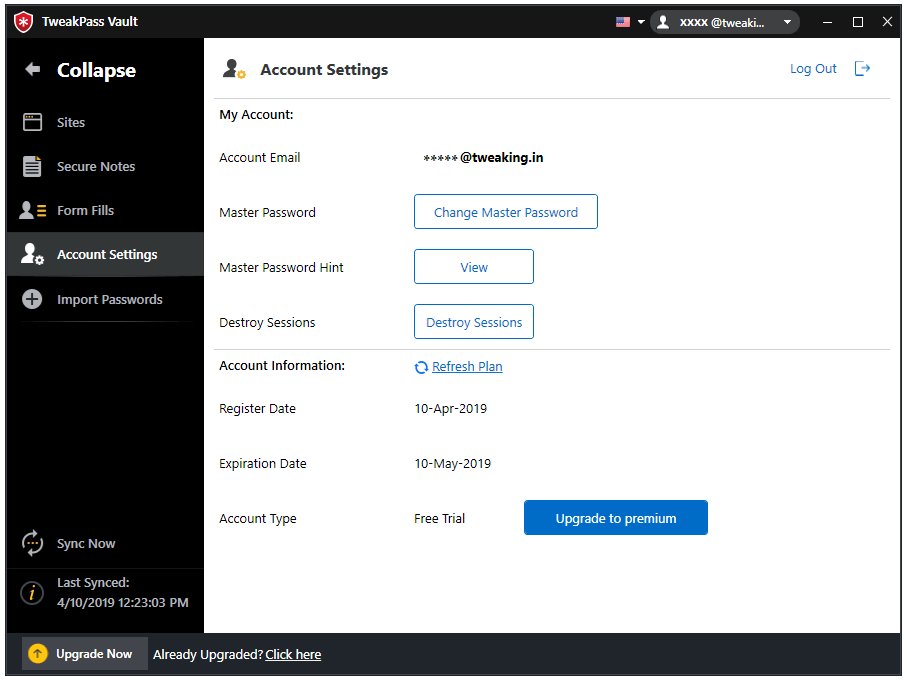
Task: Click the Account Settings header icon
Action: (x=234, y=69)
